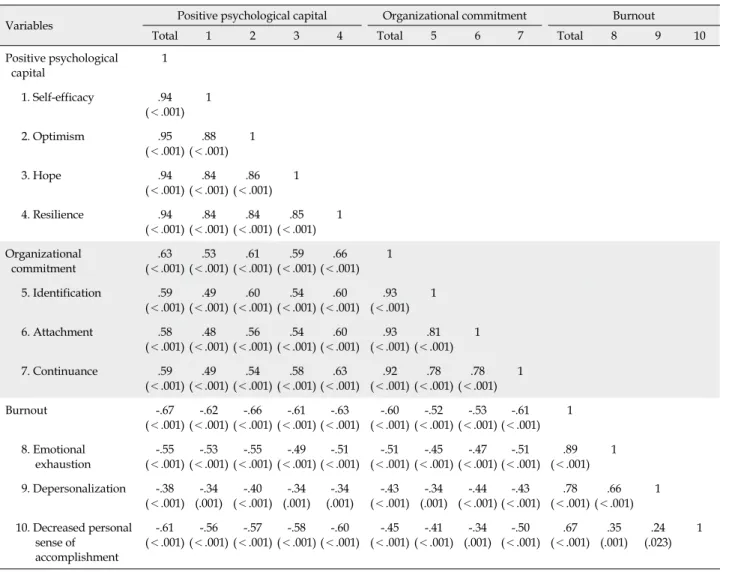Click the .81 value in Attachment row
This screenshot has height=572, width=729.
coord(433,332)
